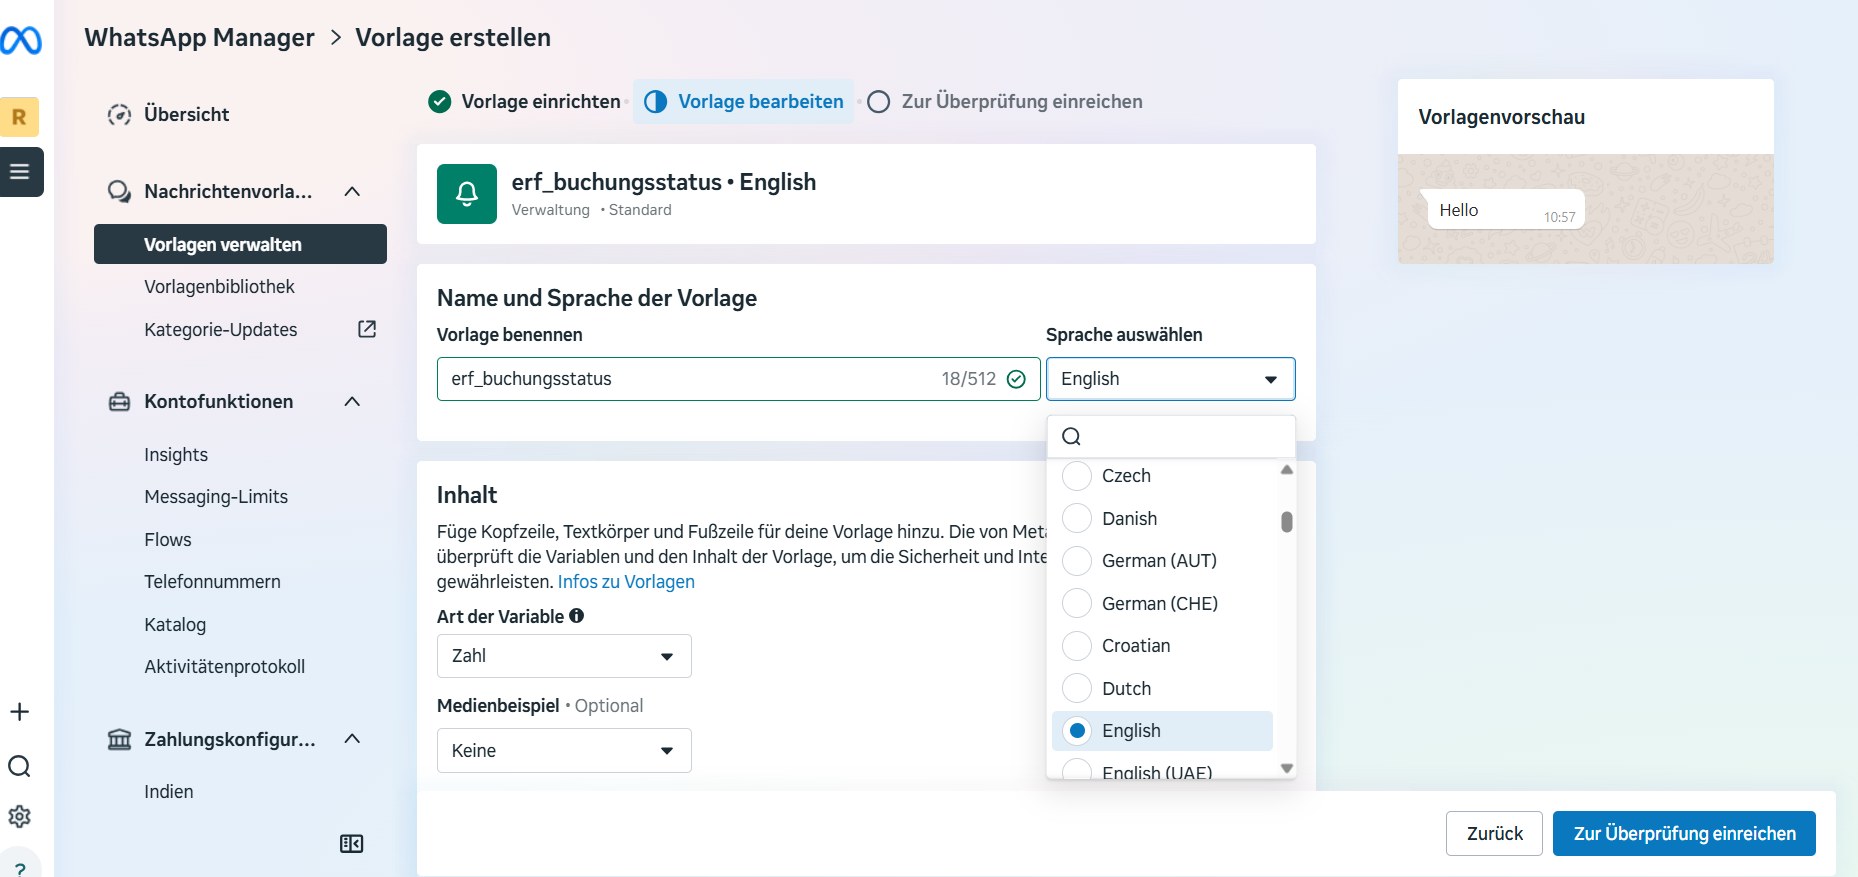1858x877 pixels.
Task: Click the Nachrichtenvorlagen chat icon
Action: click(x=119, y=192)
